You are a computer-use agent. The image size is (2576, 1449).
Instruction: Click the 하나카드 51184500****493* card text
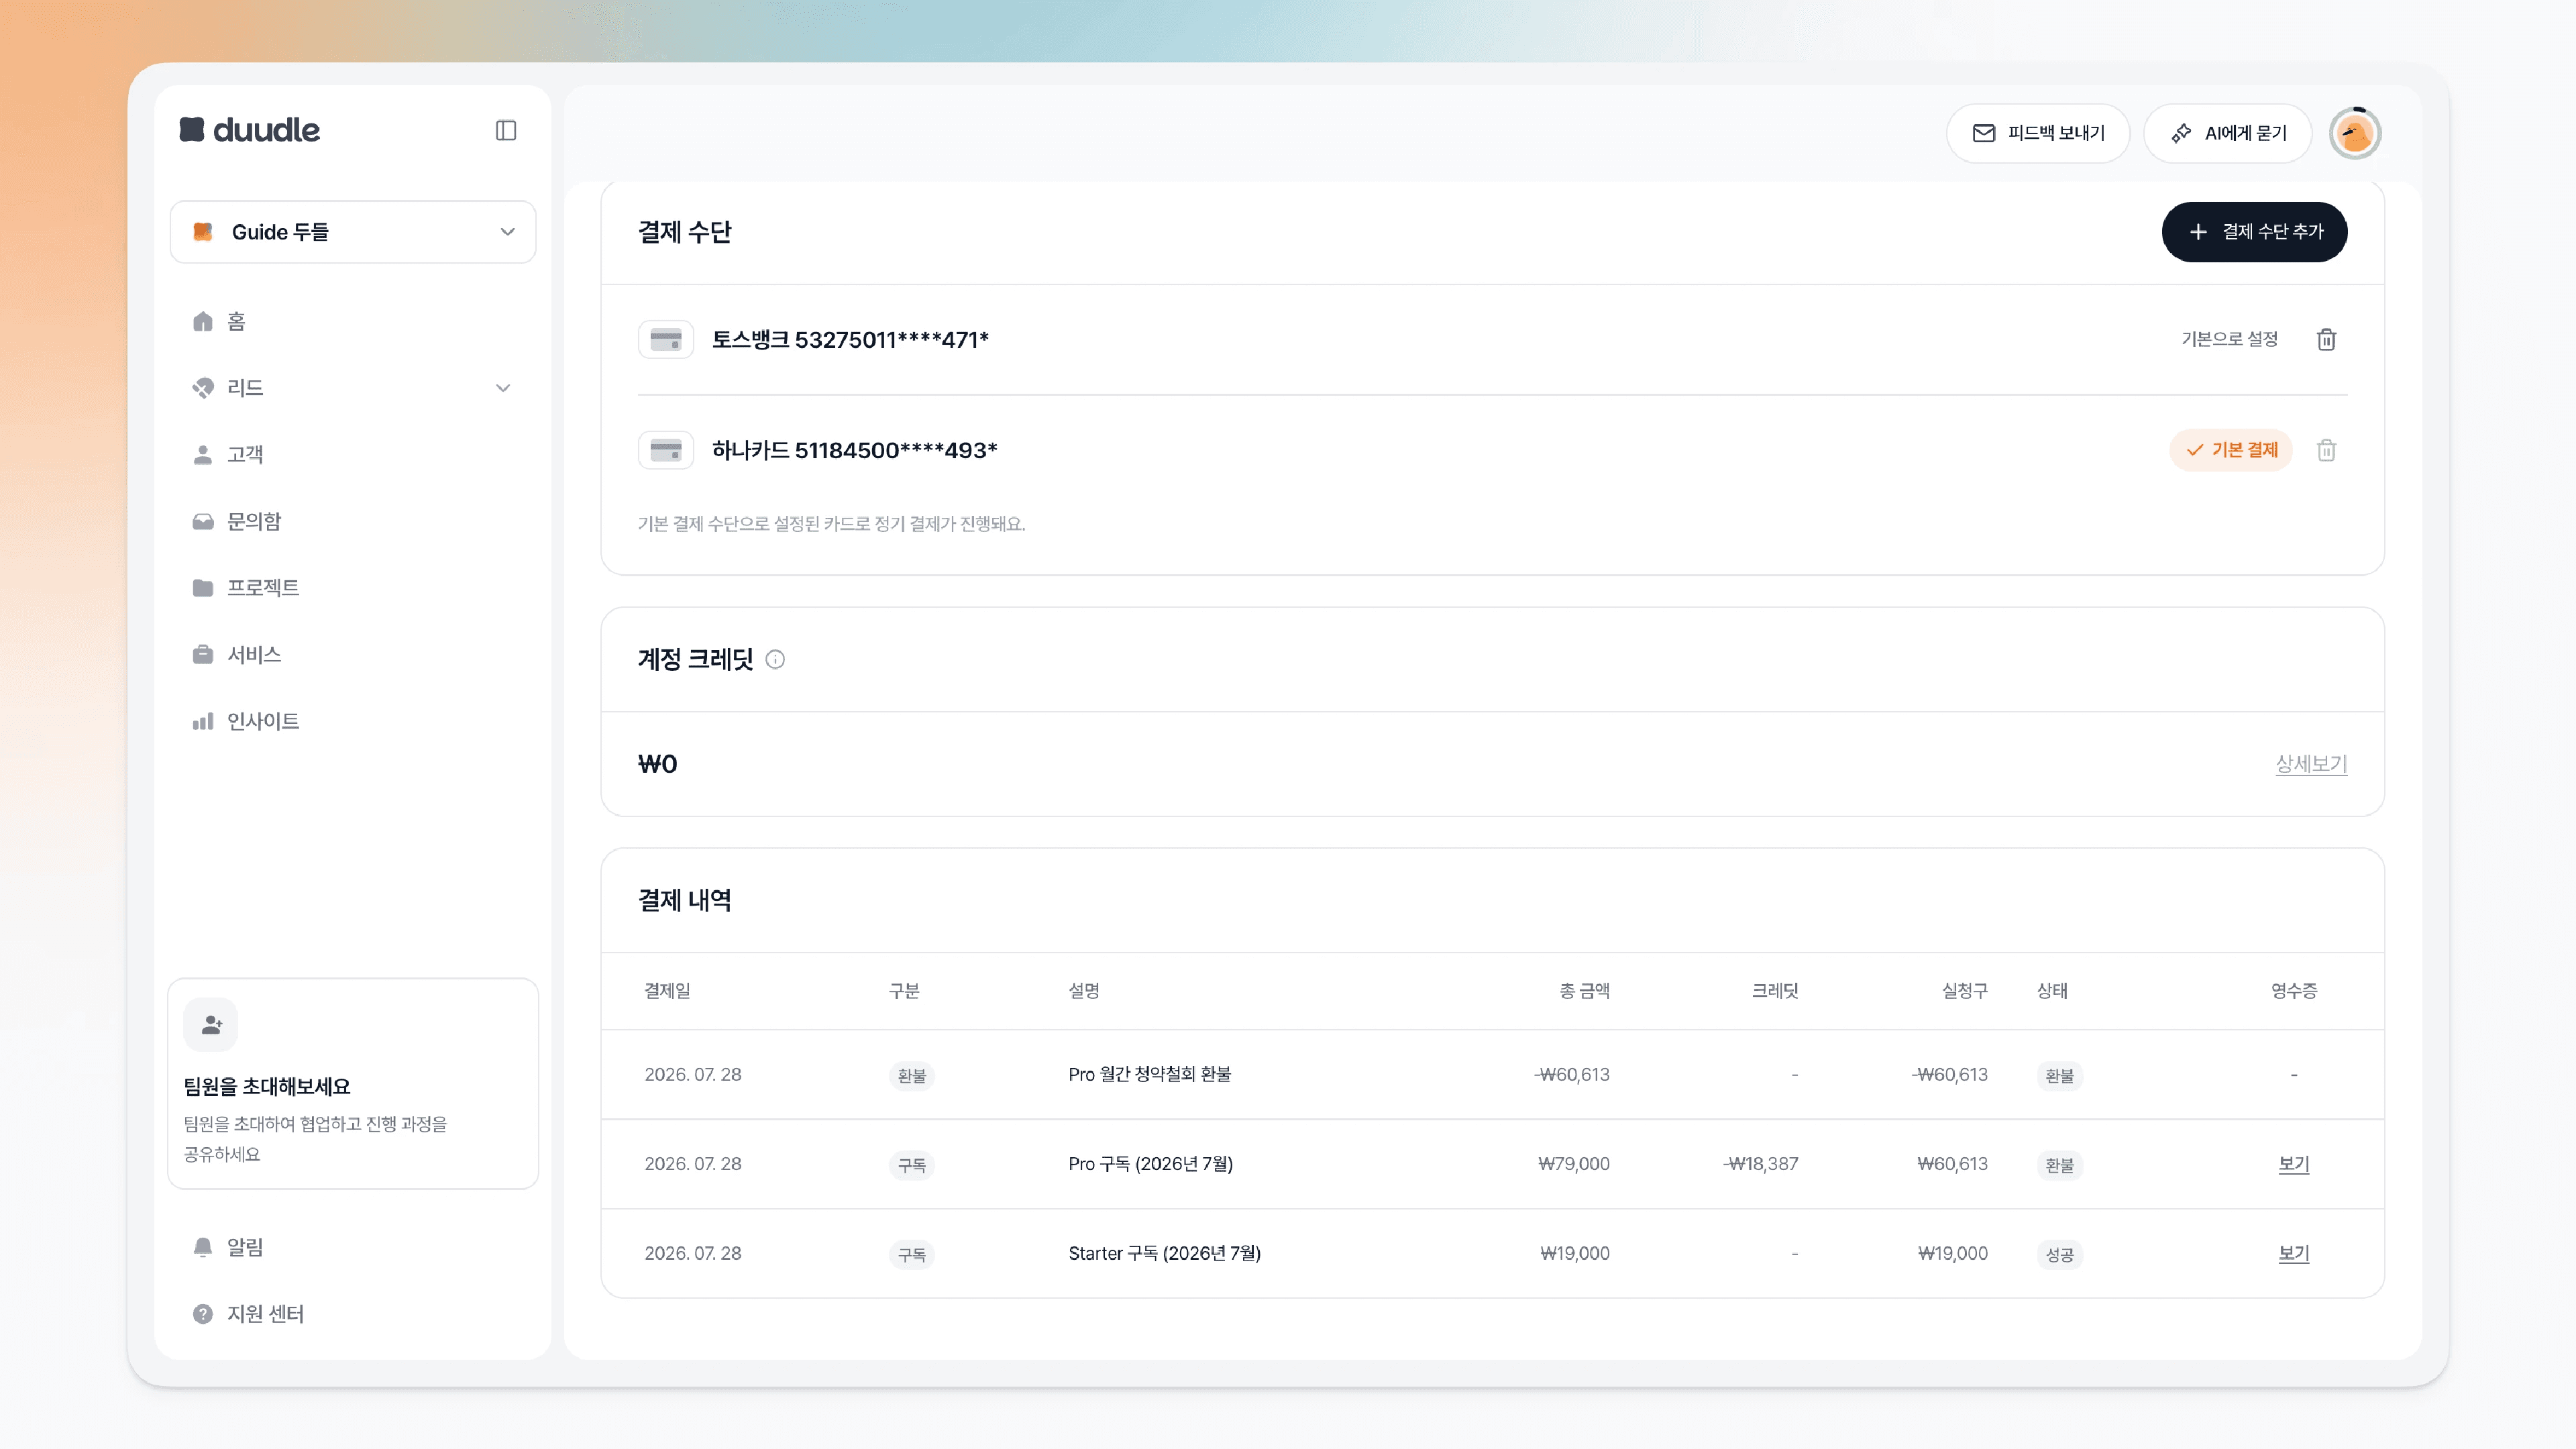pyautogui.click(x=855, y=450)
